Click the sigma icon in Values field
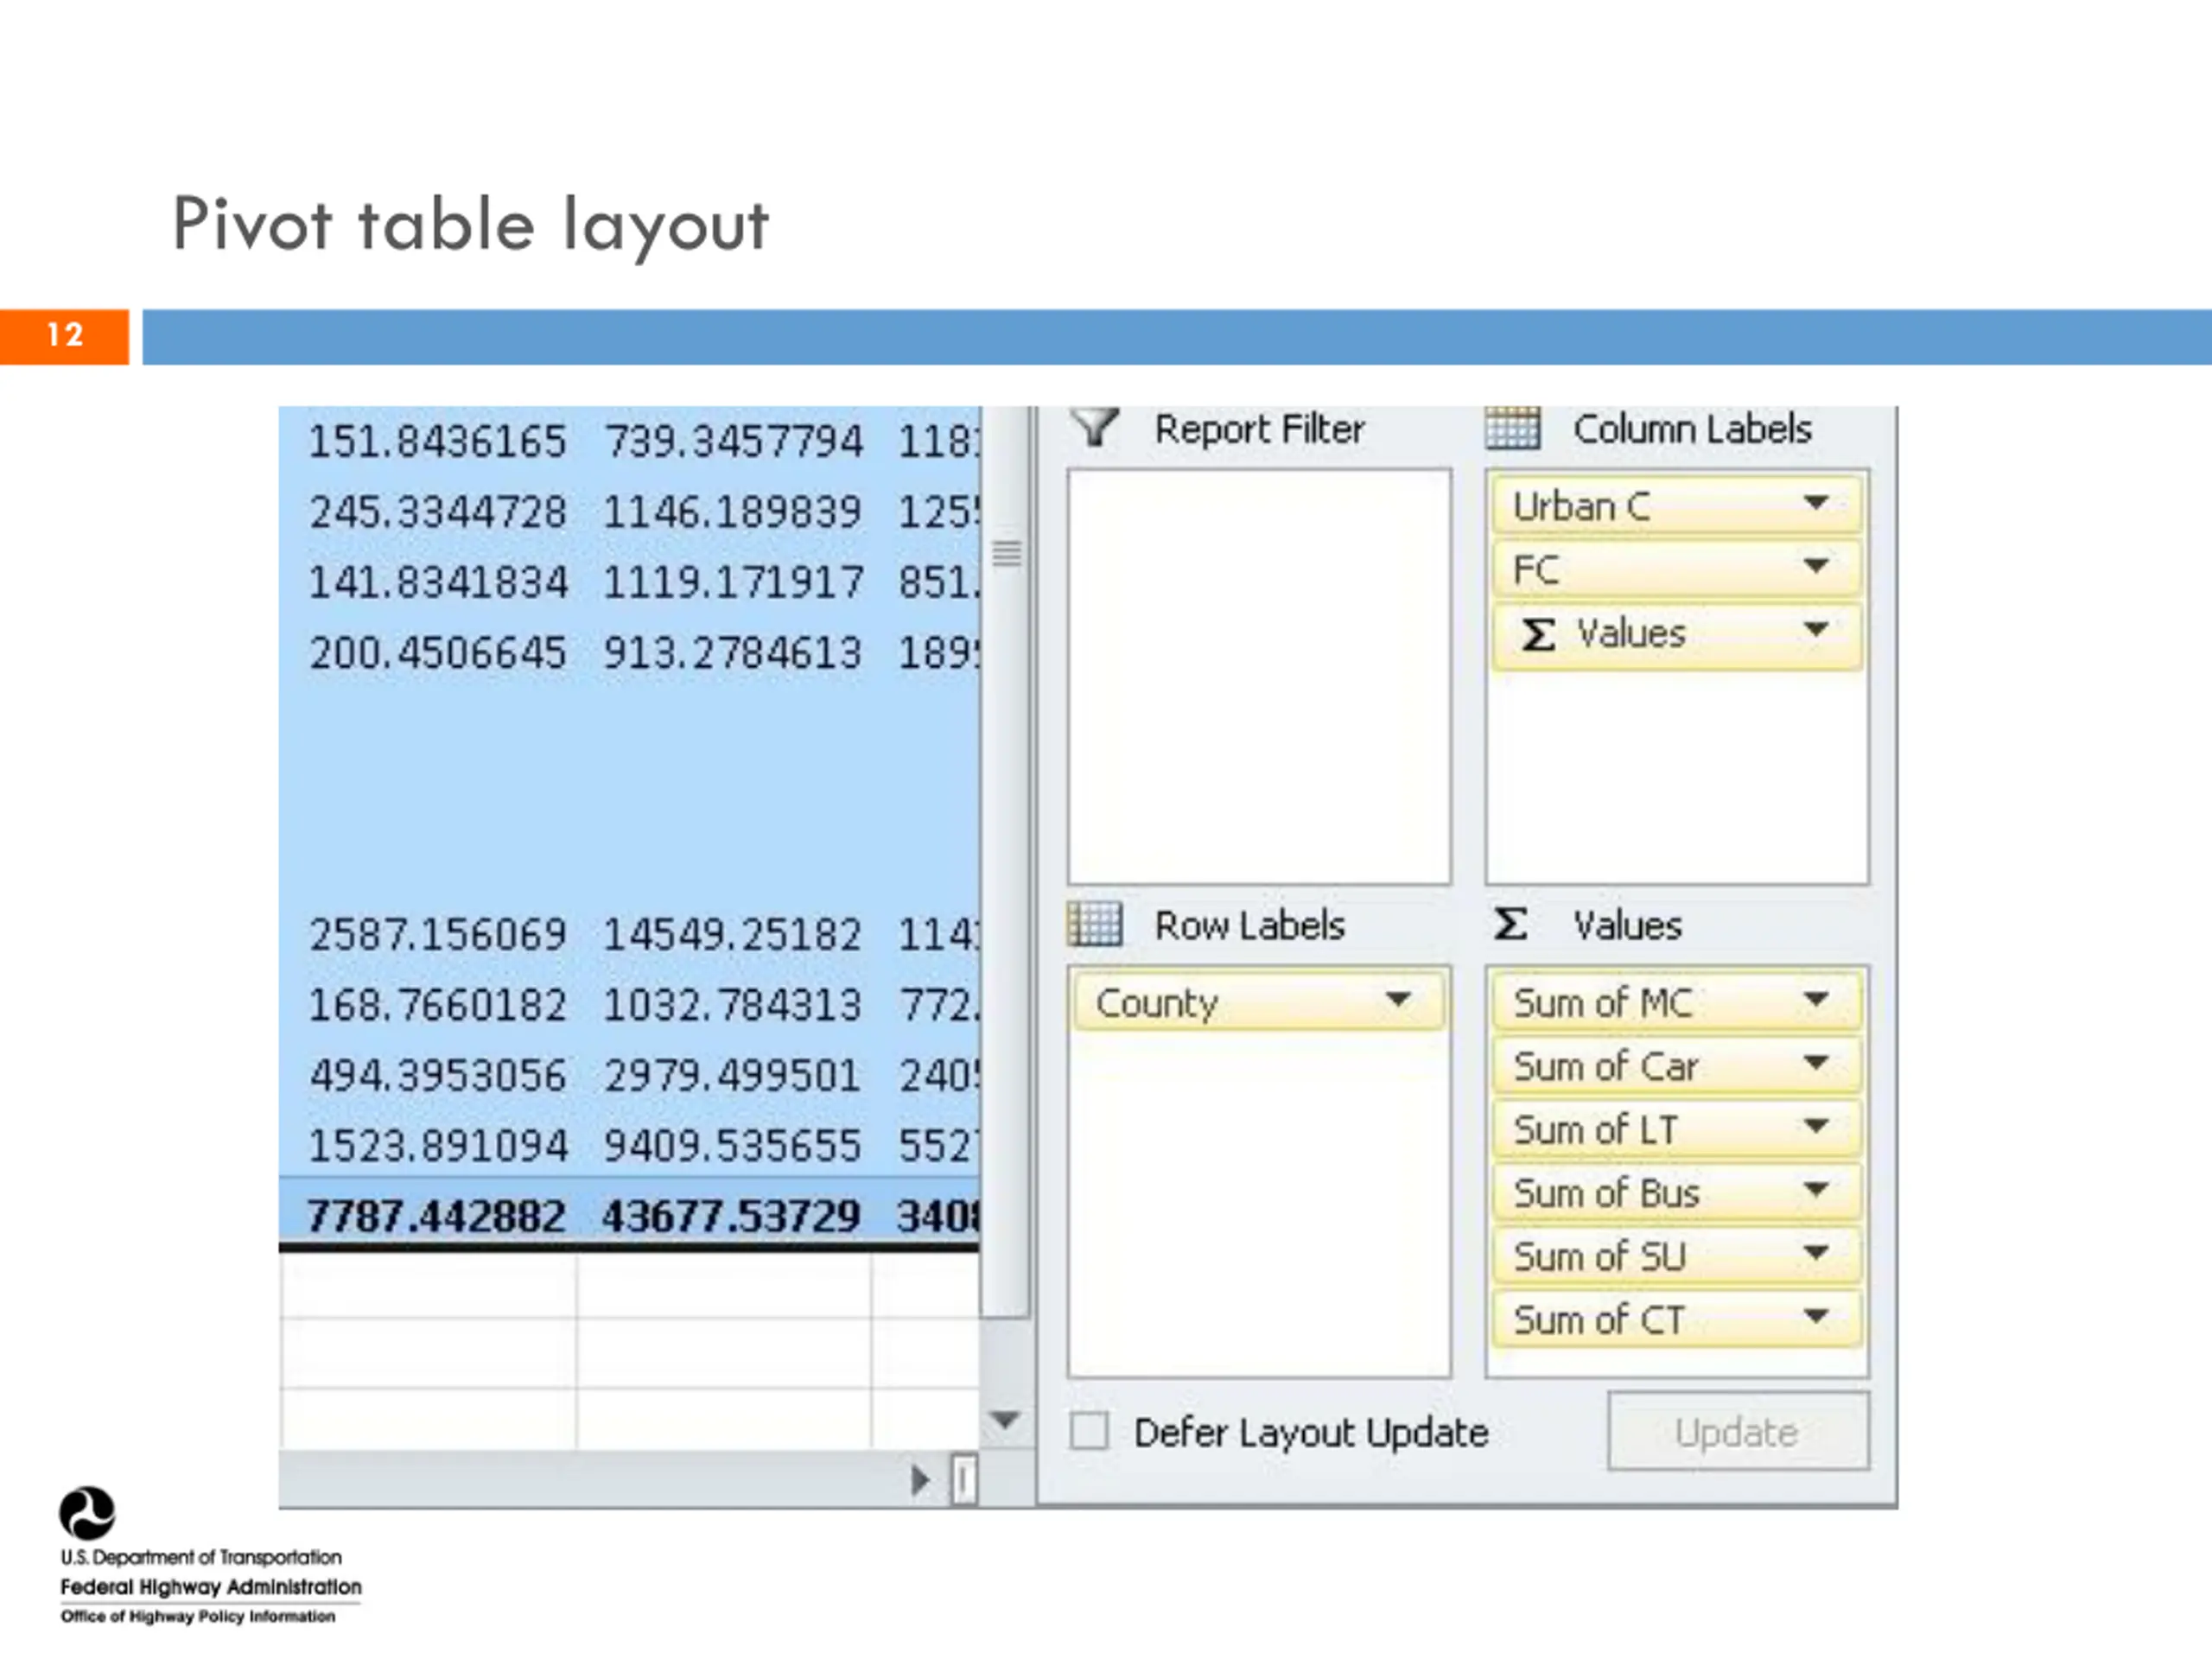 [x=1538, y=634]
